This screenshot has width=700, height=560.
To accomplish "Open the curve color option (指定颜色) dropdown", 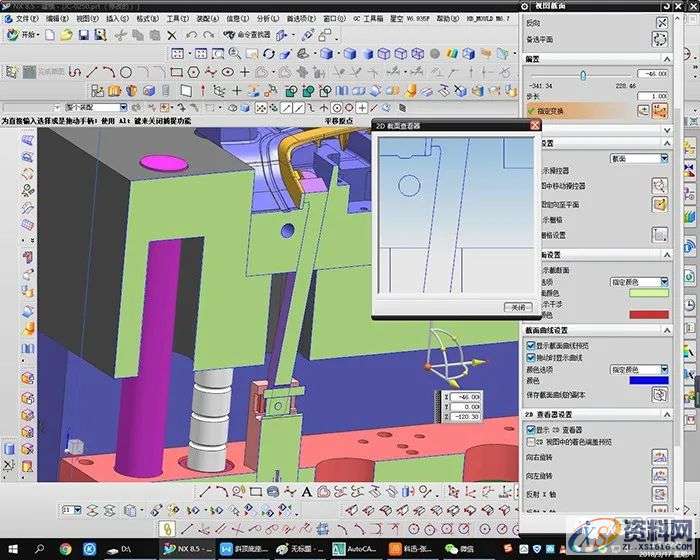I will 664,369.
